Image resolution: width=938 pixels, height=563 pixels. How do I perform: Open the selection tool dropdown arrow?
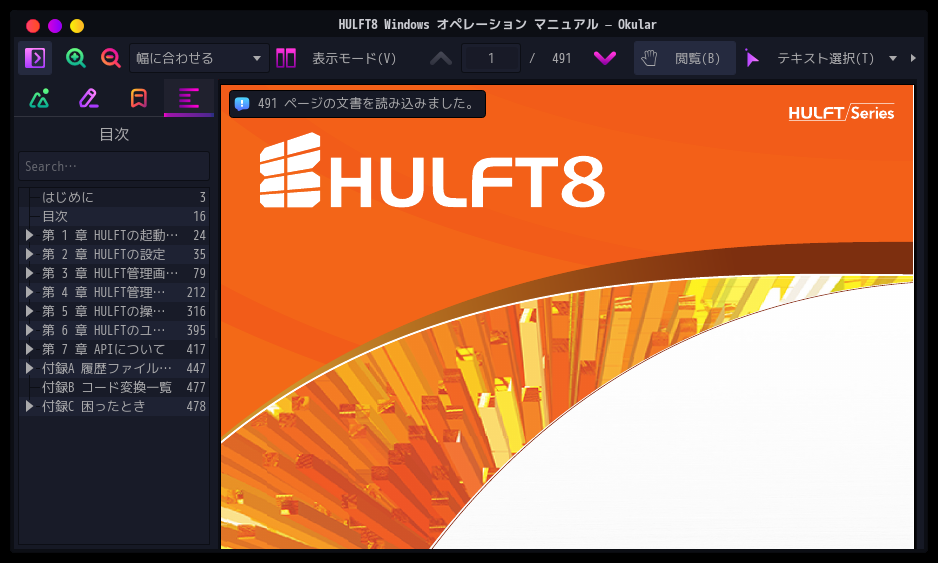tap(893, 58)
